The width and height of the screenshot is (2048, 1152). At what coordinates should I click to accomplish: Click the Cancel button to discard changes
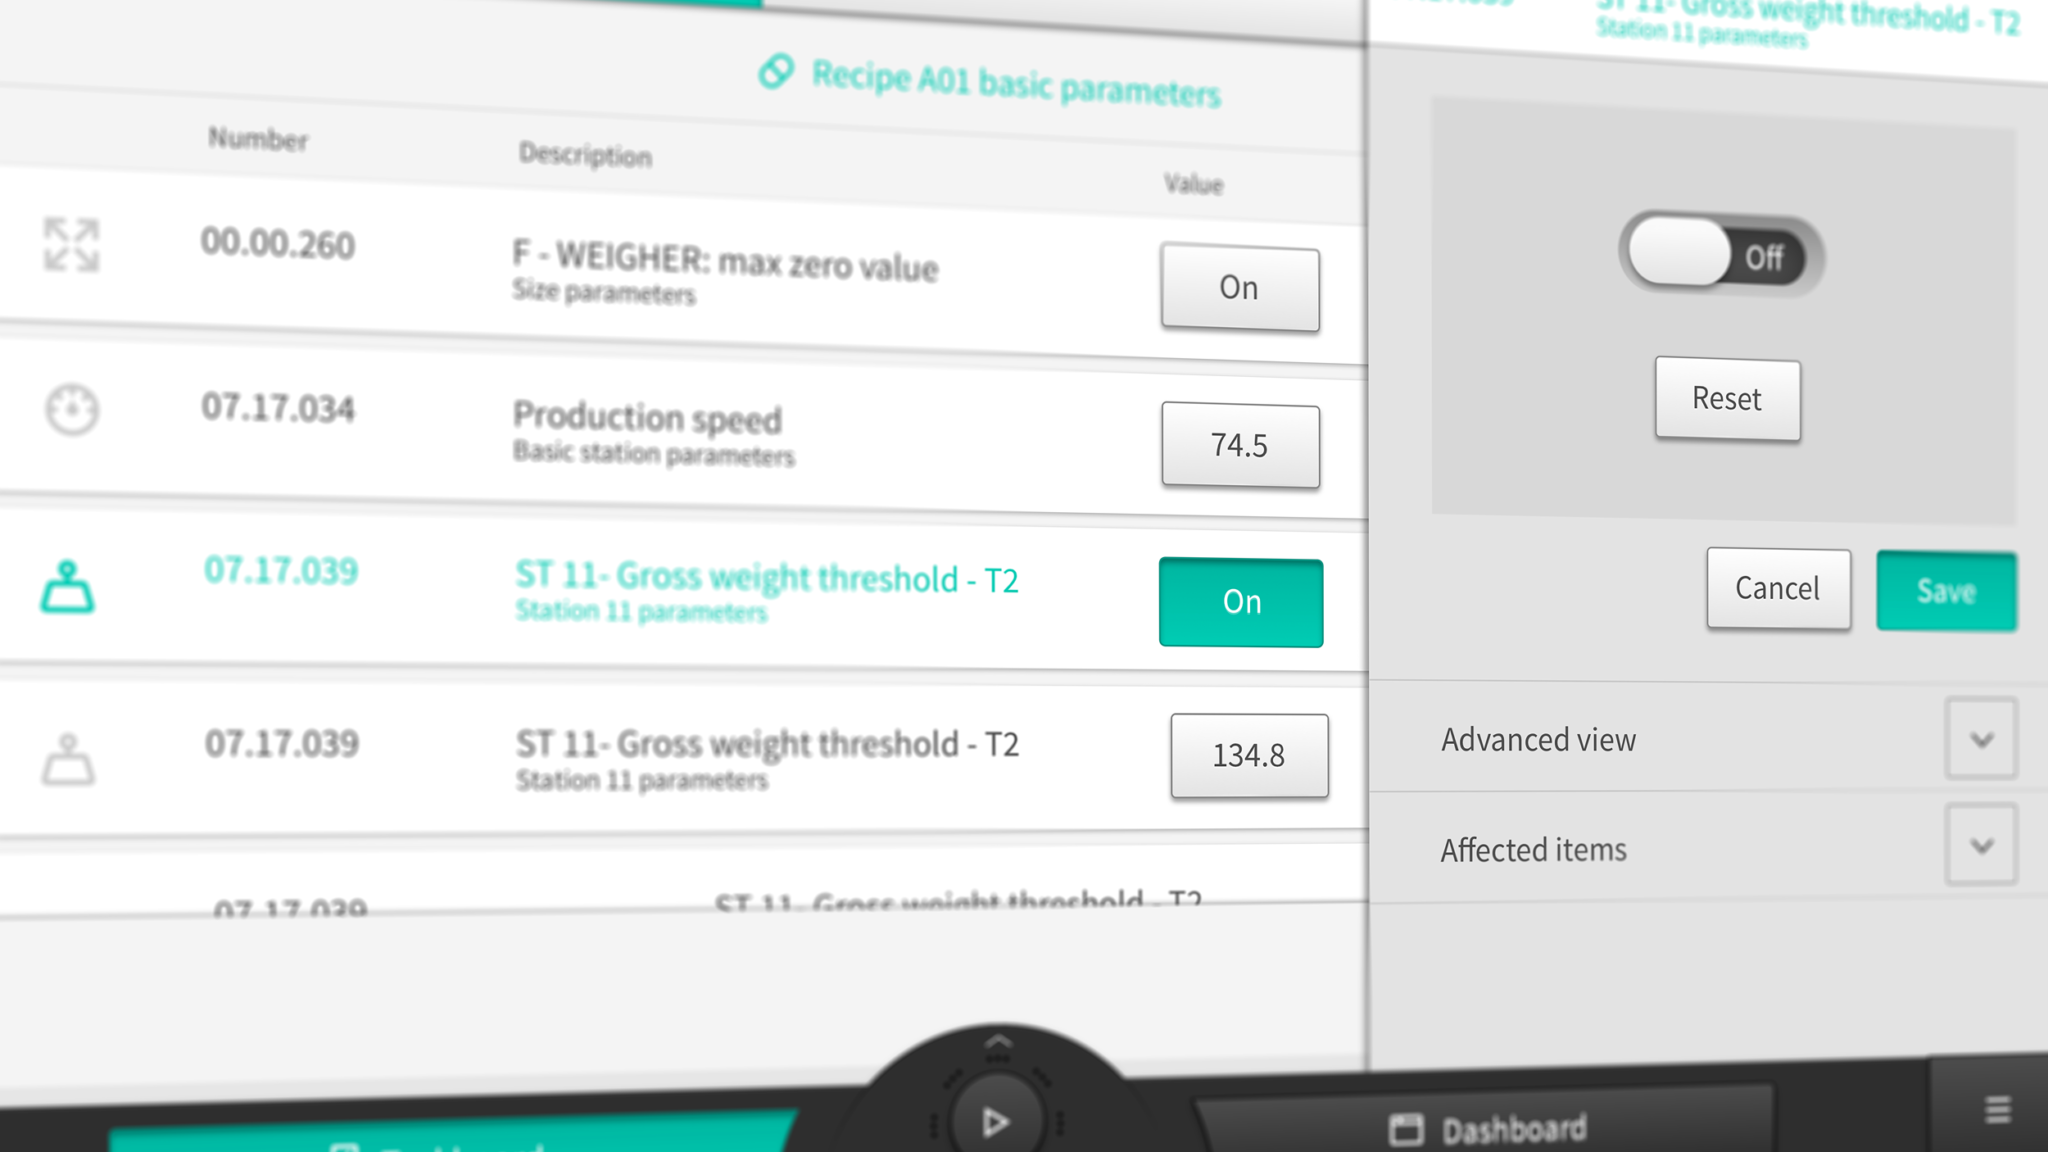point(1777,588)
